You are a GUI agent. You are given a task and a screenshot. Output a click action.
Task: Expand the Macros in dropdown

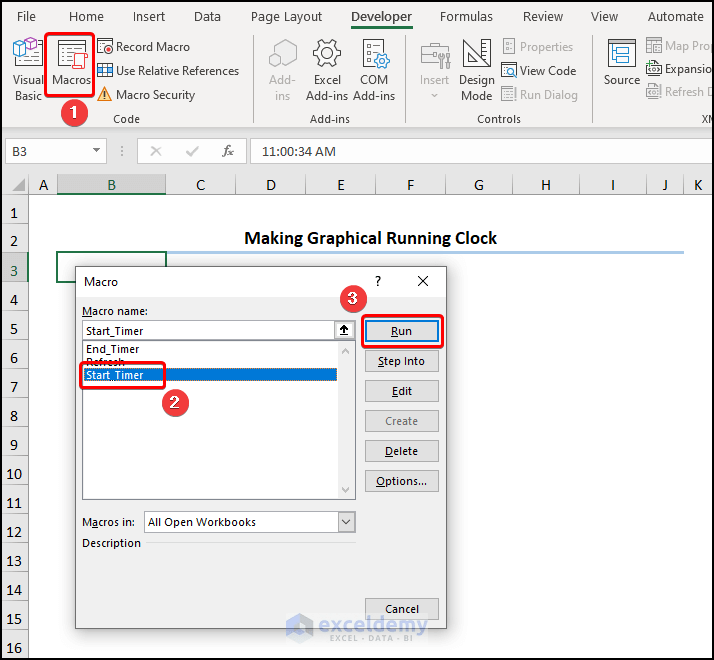tap(346, 522)
